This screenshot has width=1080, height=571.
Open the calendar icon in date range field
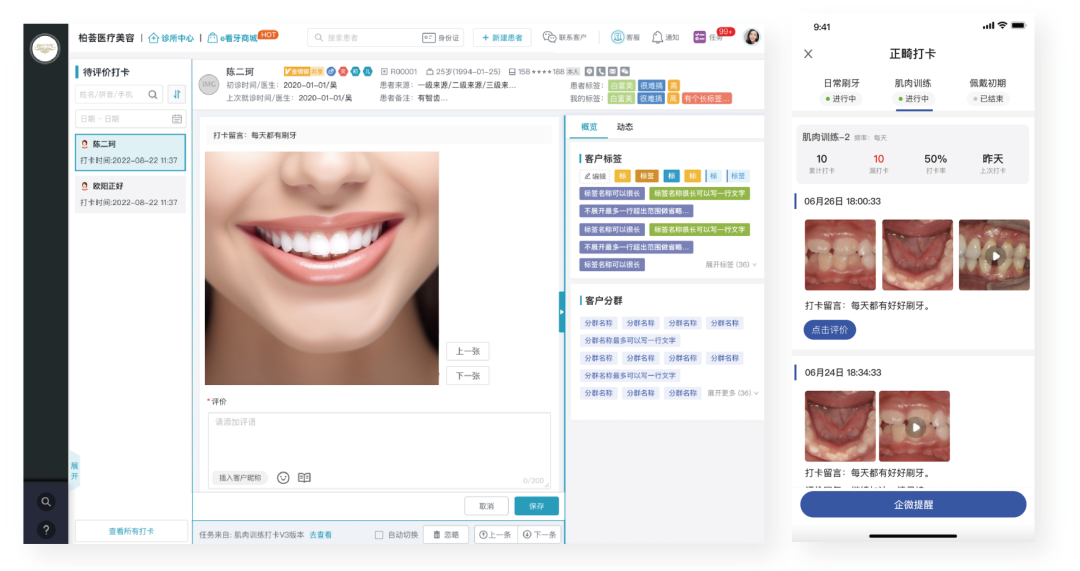click(x=177, y=119)
